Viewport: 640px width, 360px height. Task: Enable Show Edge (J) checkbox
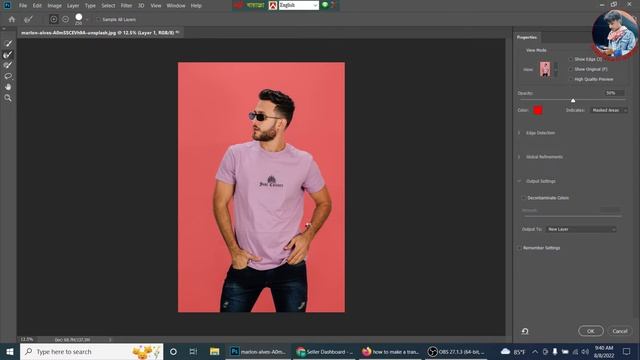pos(571,59)
